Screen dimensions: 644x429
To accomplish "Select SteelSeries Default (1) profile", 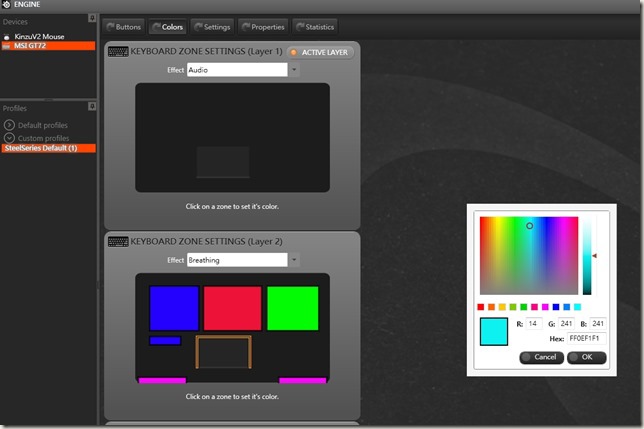I will 48,148.
